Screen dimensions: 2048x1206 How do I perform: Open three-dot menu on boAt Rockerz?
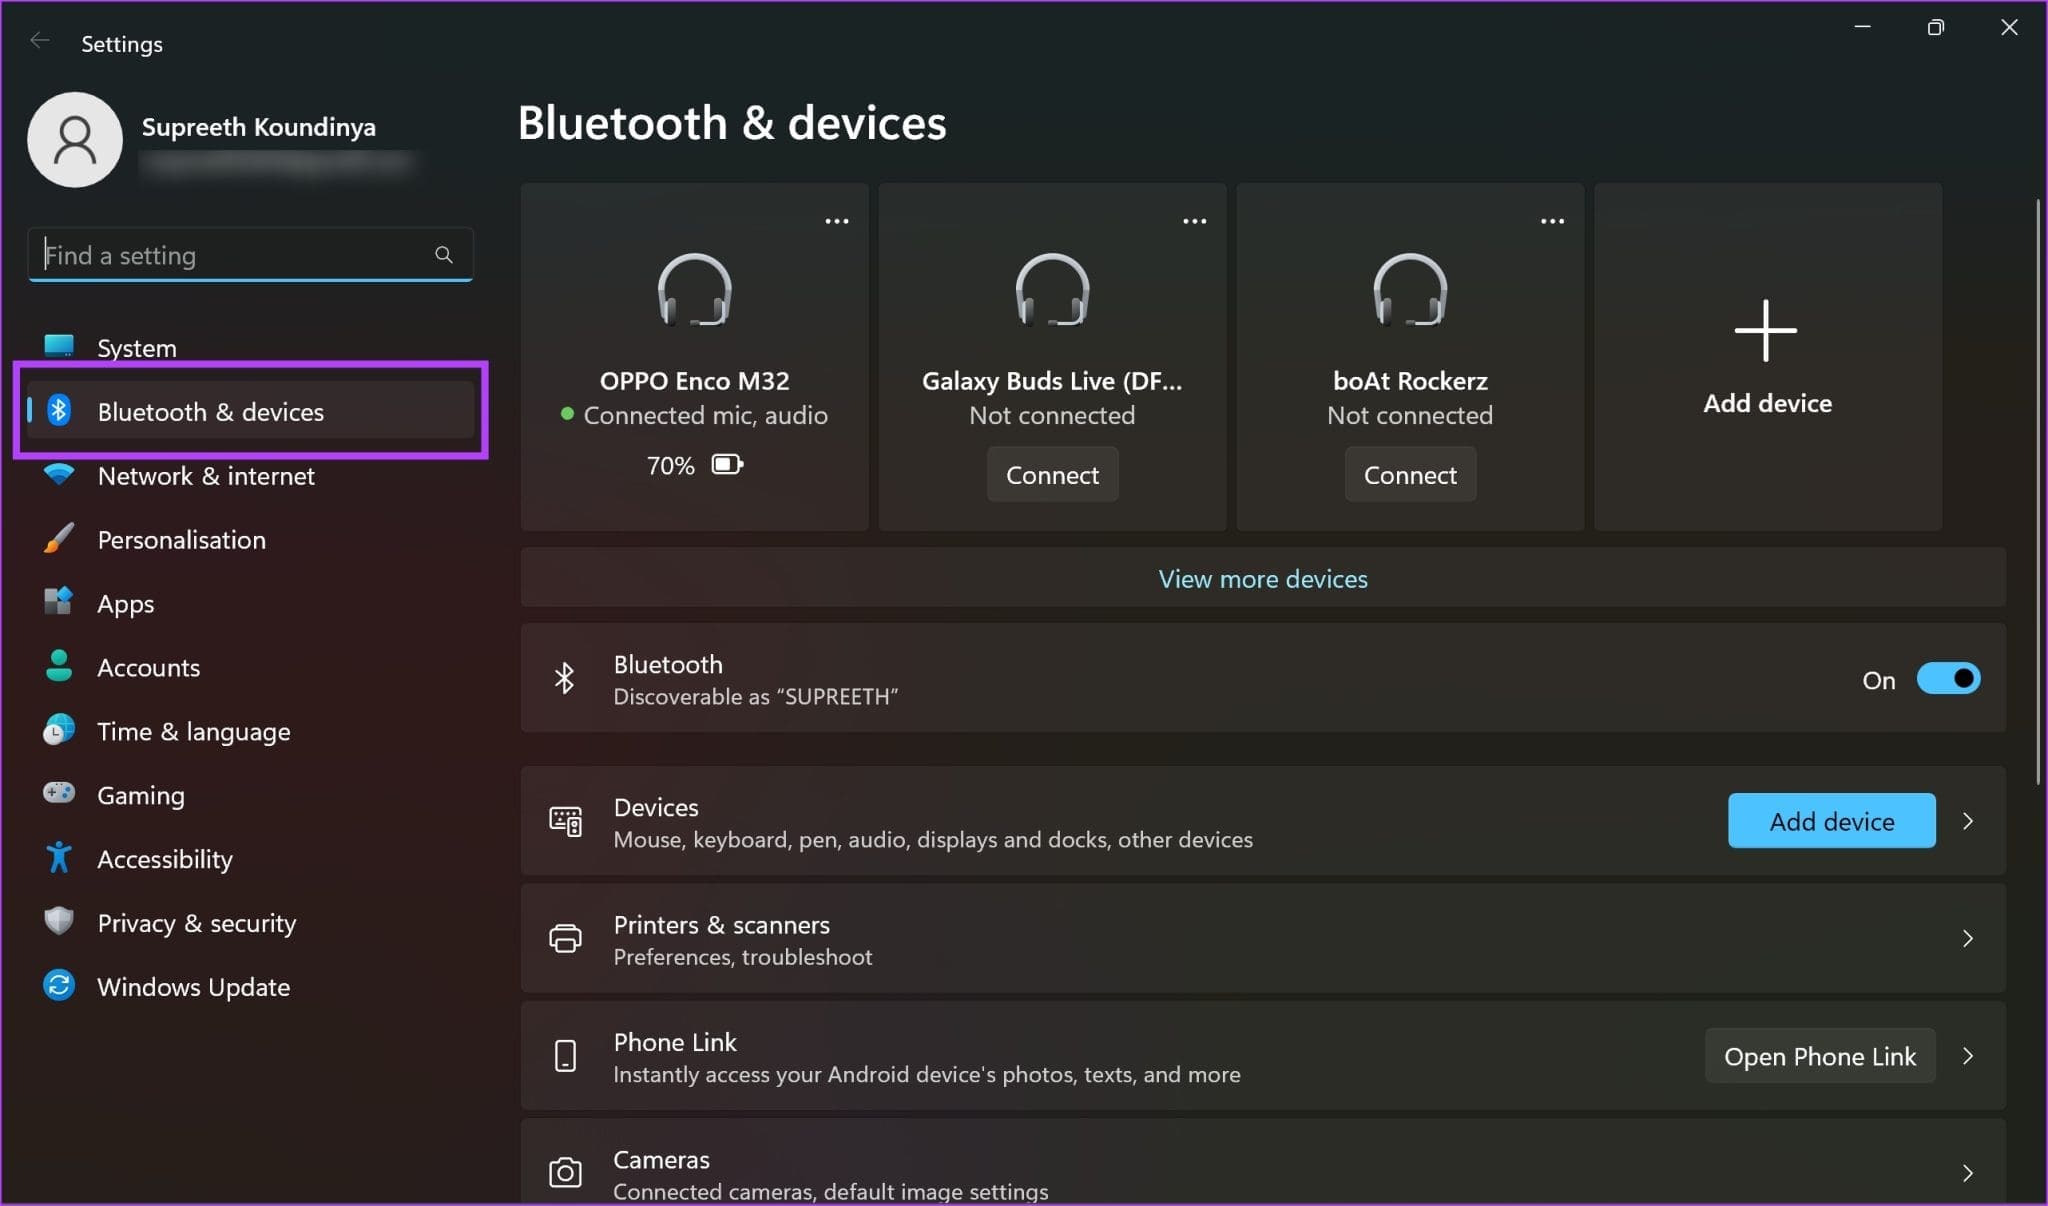1552,221
